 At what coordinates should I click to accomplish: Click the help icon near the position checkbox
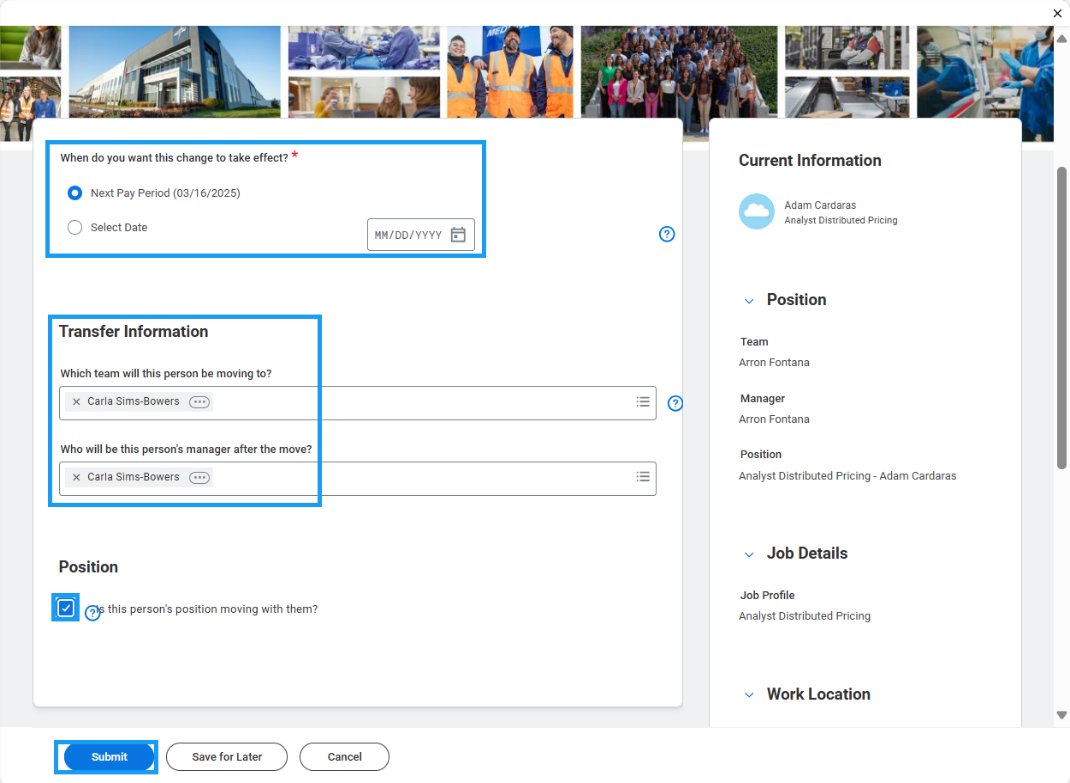tap(92, 612)
